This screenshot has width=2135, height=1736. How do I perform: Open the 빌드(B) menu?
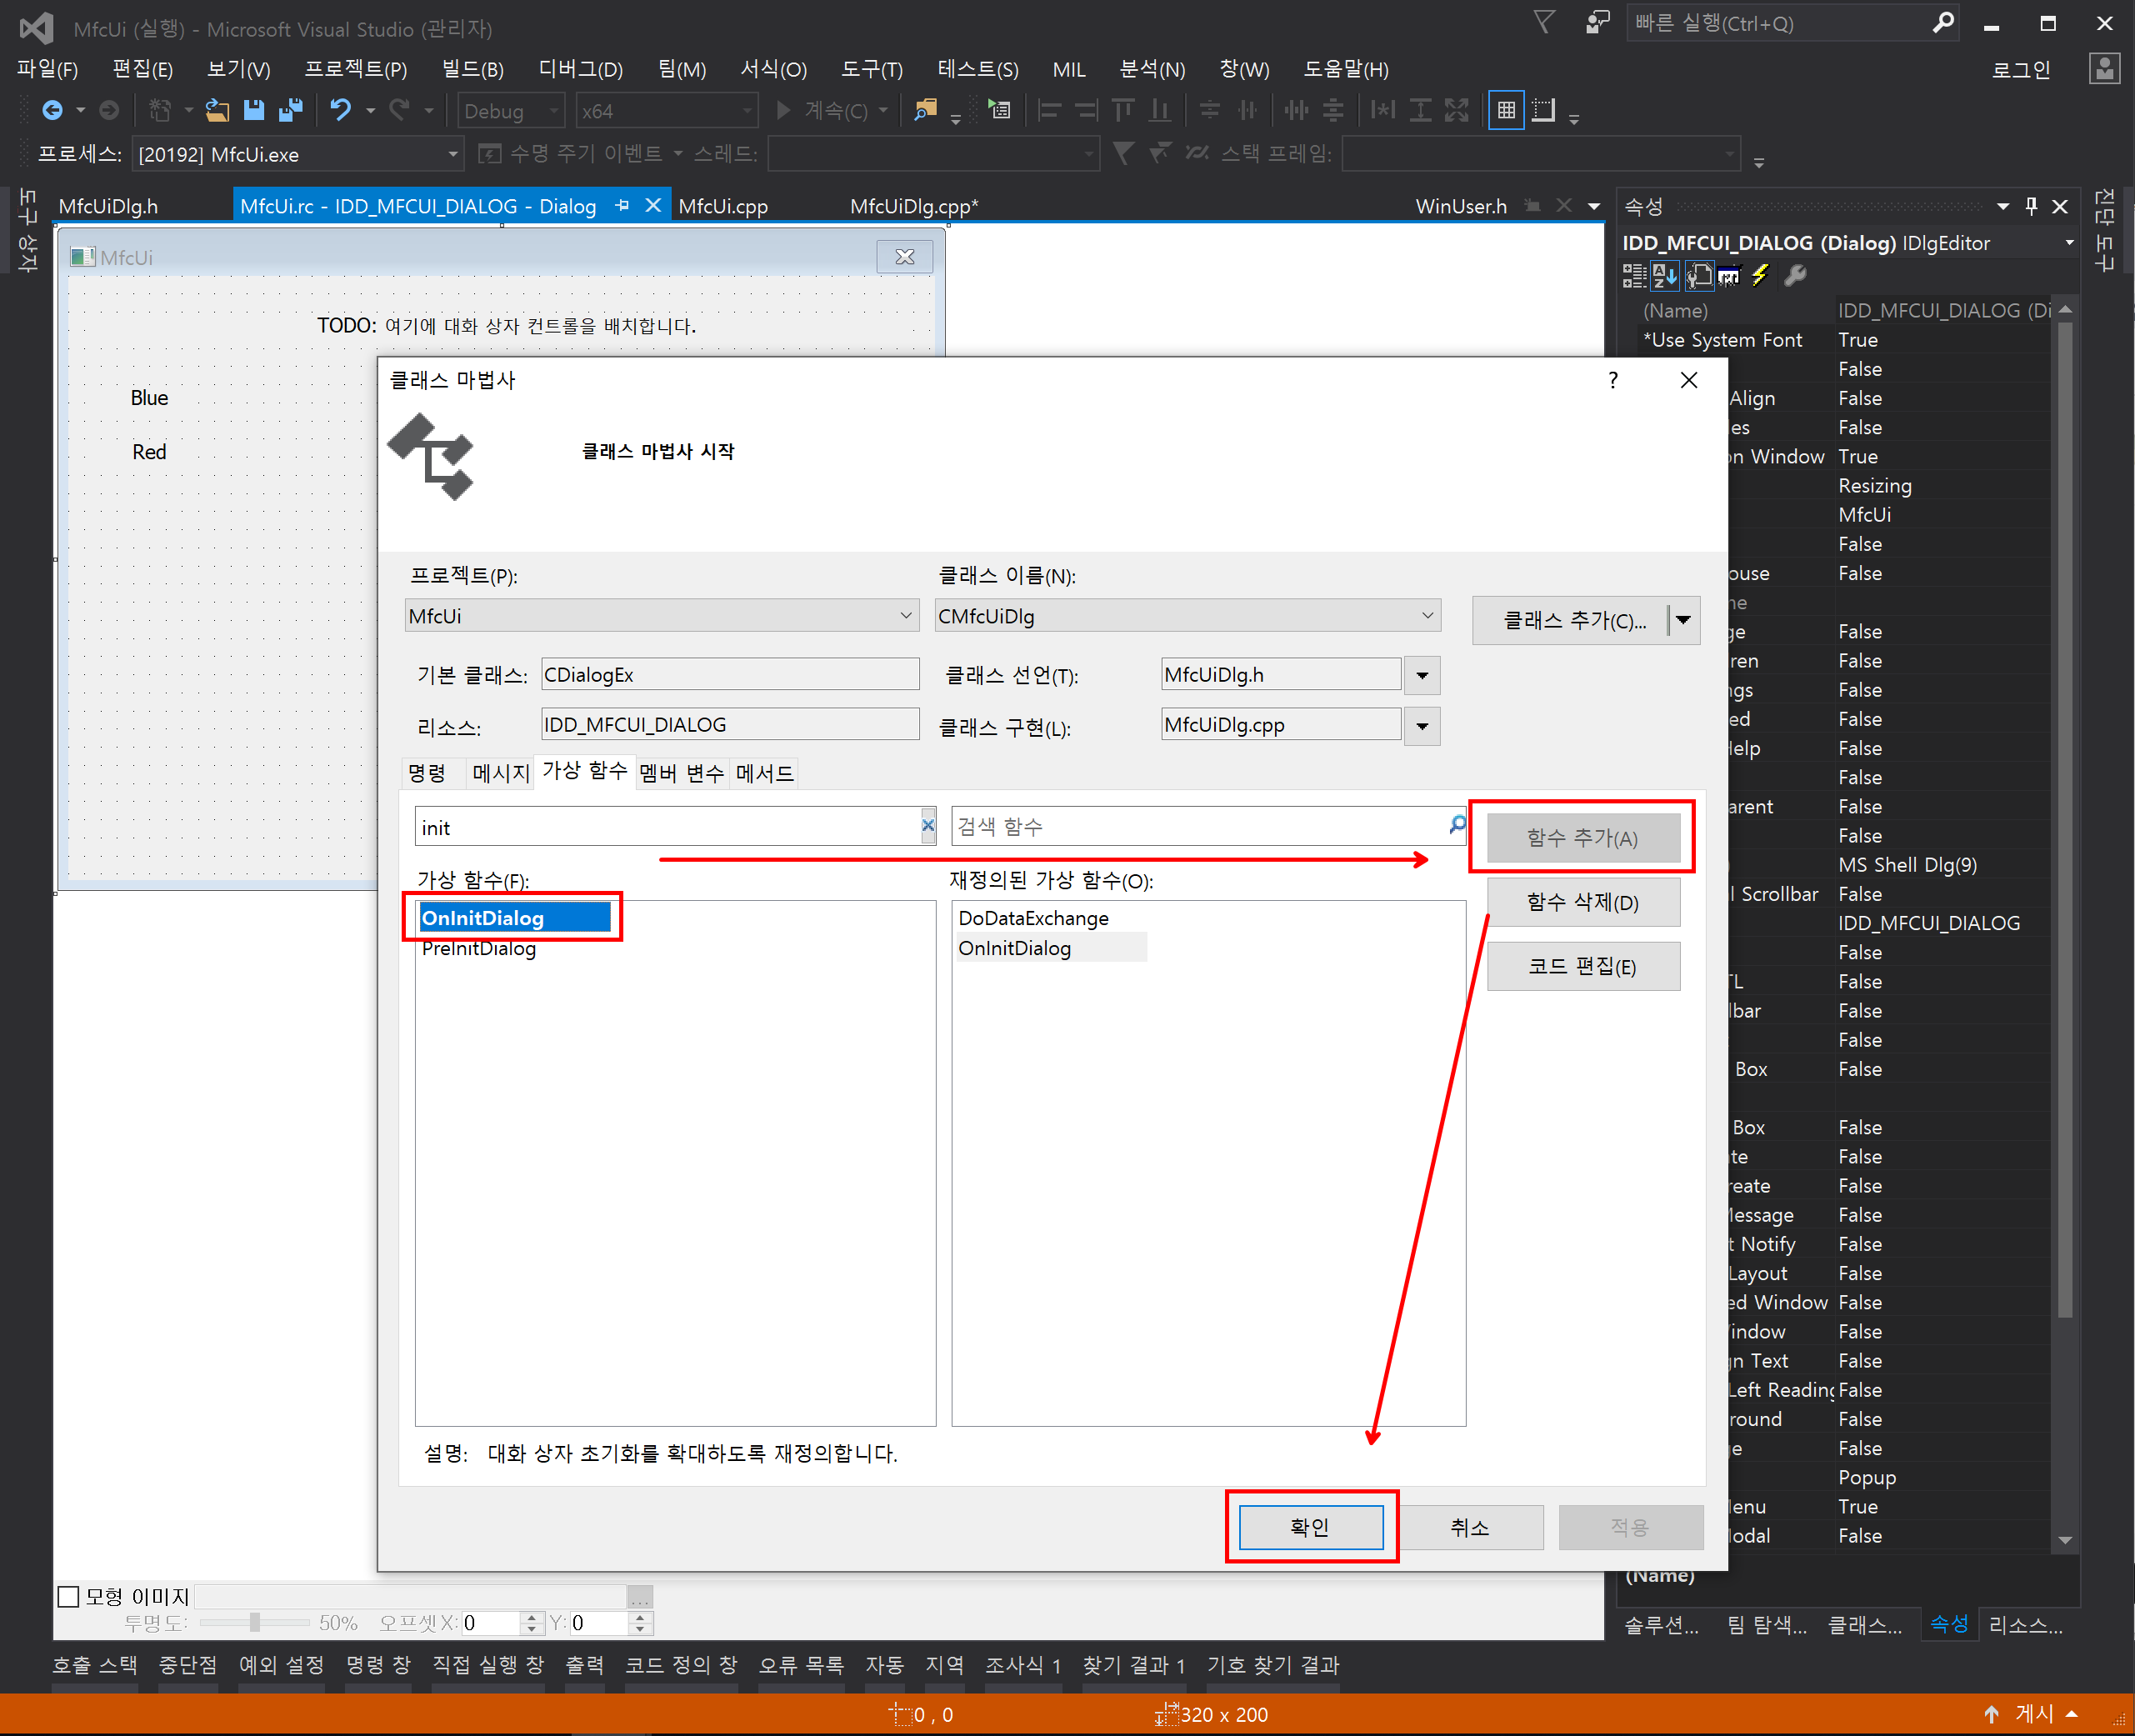tap(472, 69)
